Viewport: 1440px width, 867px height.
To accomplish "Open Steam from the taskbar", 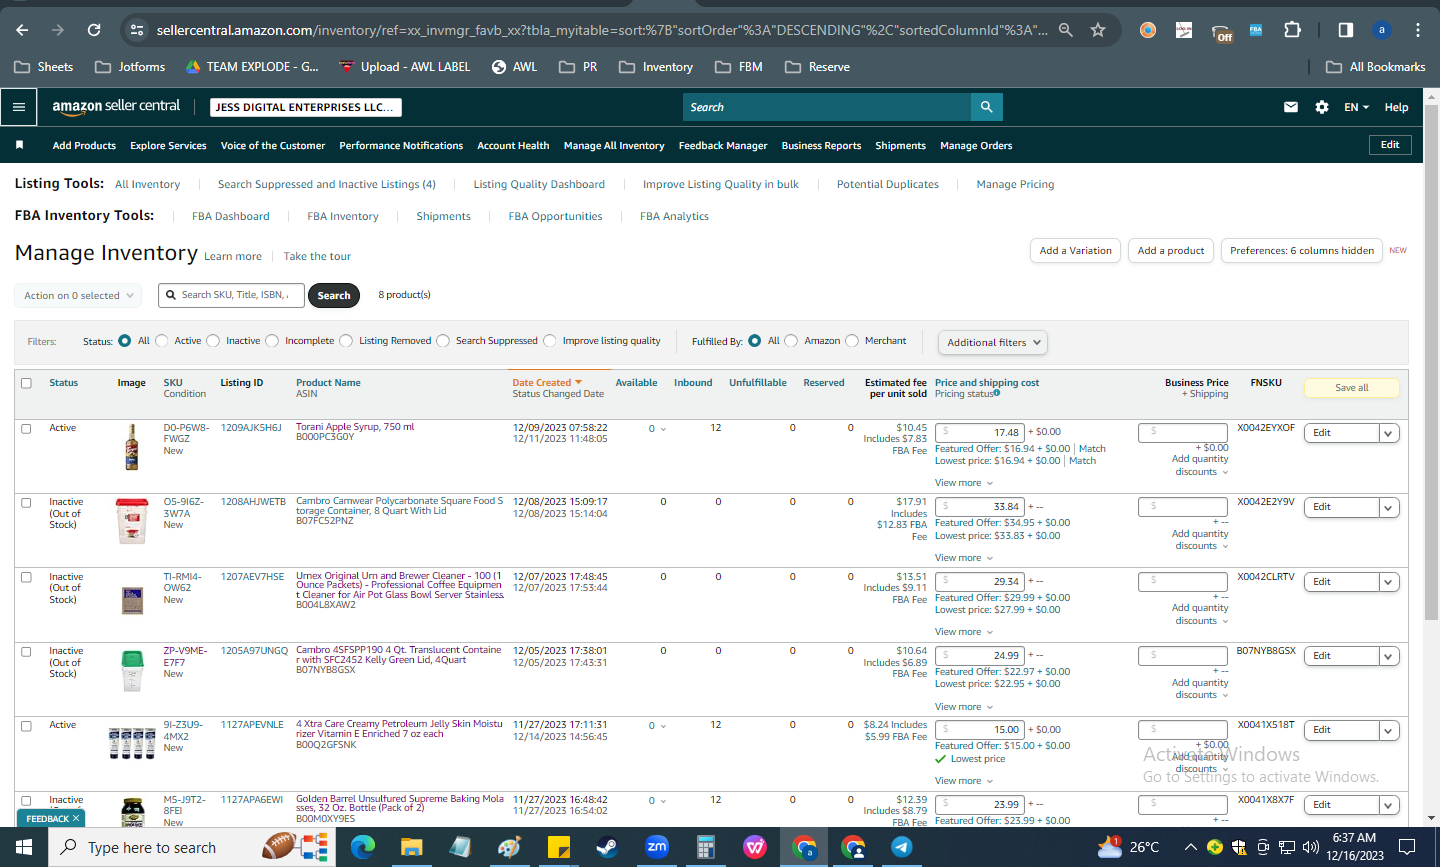I will pos(607,847).
